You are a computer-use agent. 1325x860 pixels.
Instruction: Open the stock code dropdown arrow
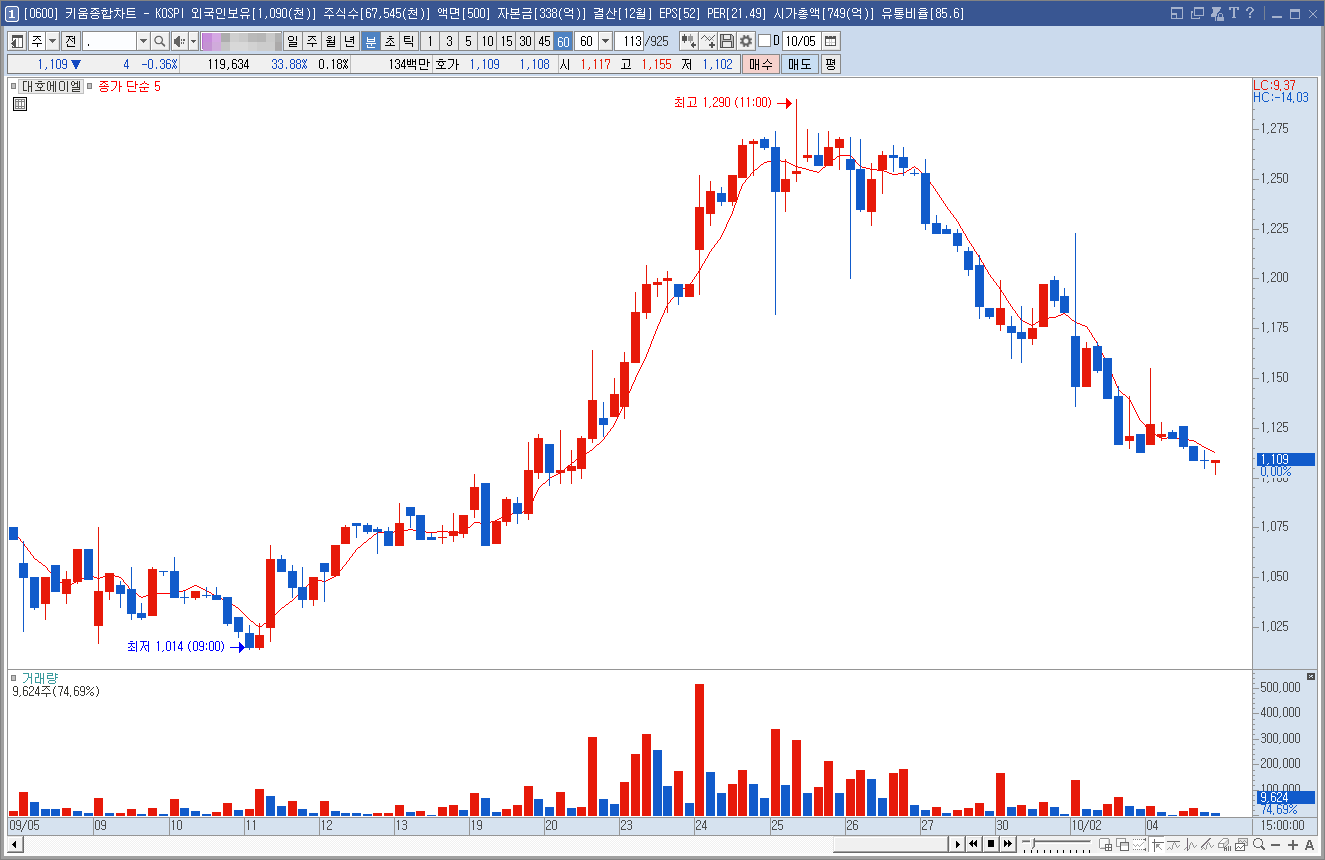coord(143,41)
